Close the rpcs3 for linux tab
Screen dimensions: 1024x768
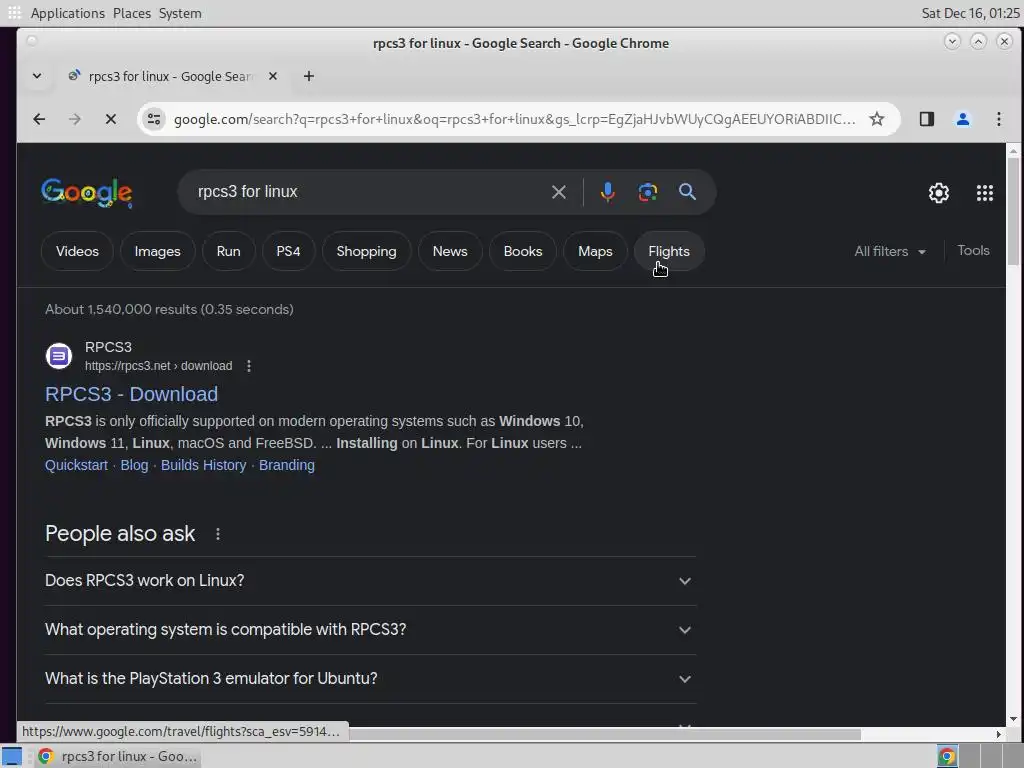coord(273,76)
